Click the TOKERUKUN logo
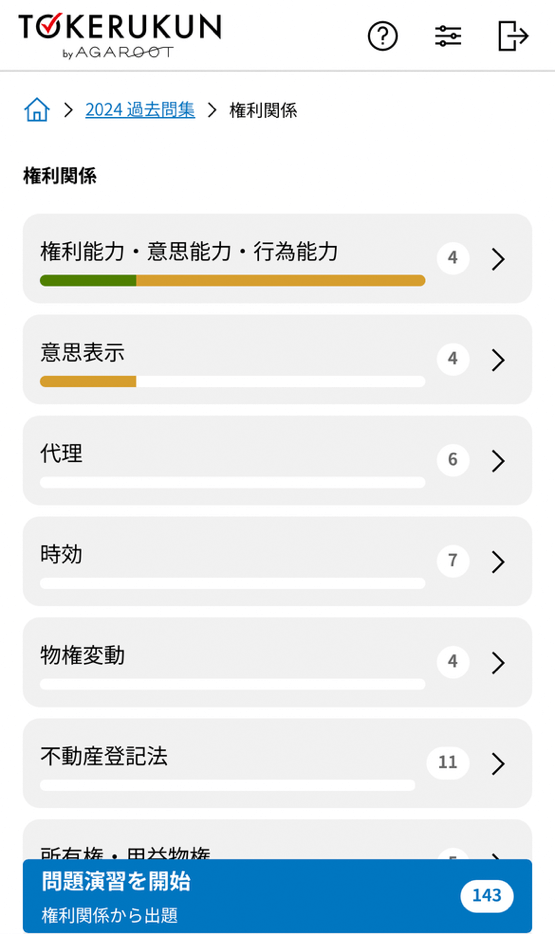This screenshot has height=934, width=555. click(120, 36)
